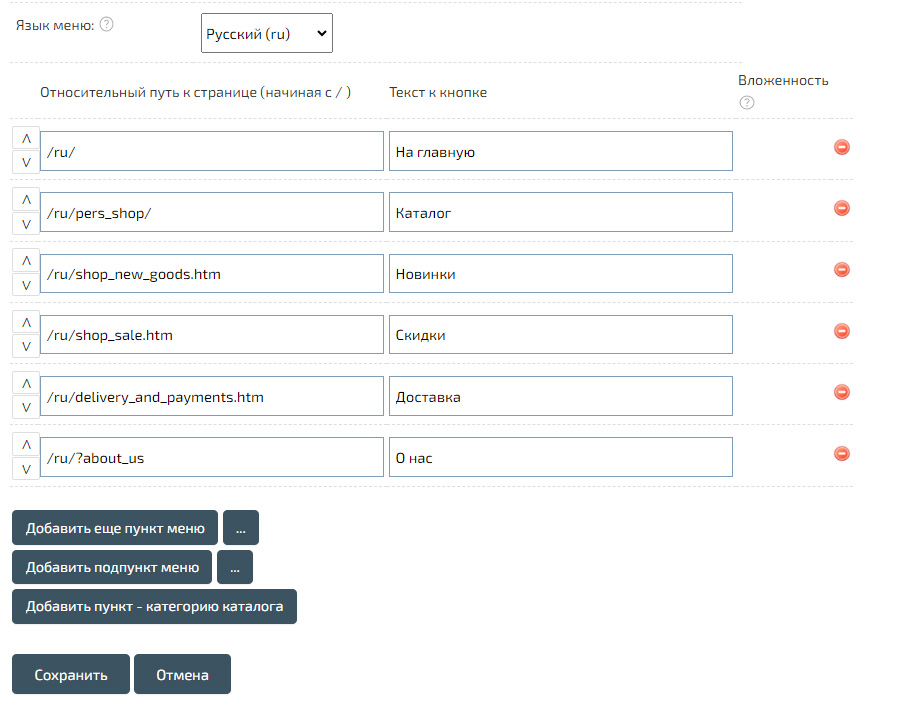906x711 pixels.
Task: Delete the 'Новинки' menu entry
Action: [x=842, y=270]
